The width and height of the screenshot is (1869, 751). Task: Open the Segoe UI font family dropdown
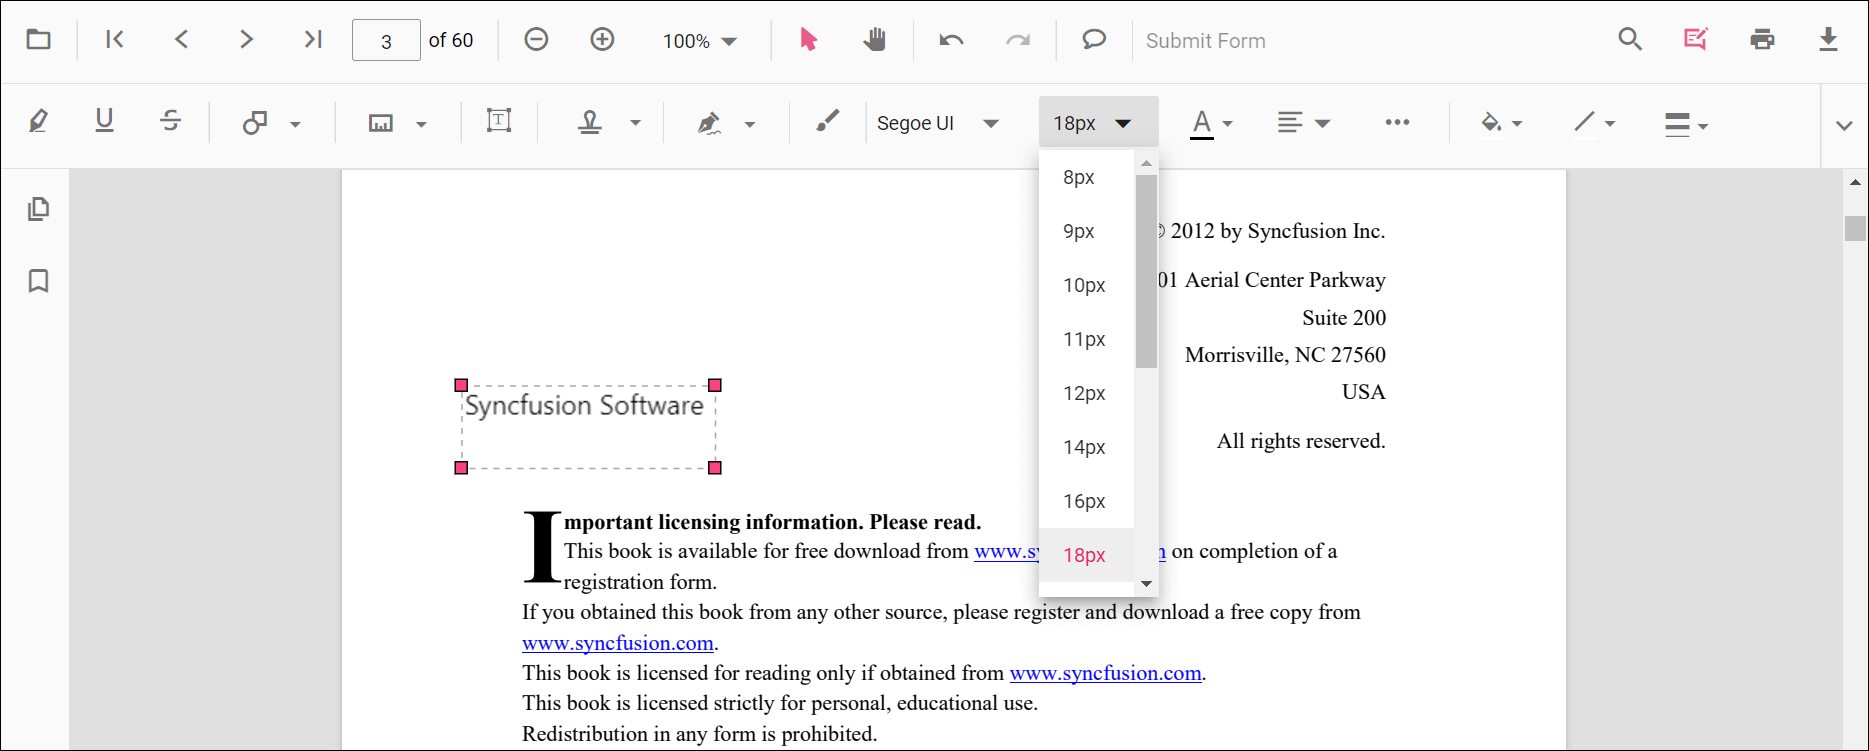click(x=937, y=123)
